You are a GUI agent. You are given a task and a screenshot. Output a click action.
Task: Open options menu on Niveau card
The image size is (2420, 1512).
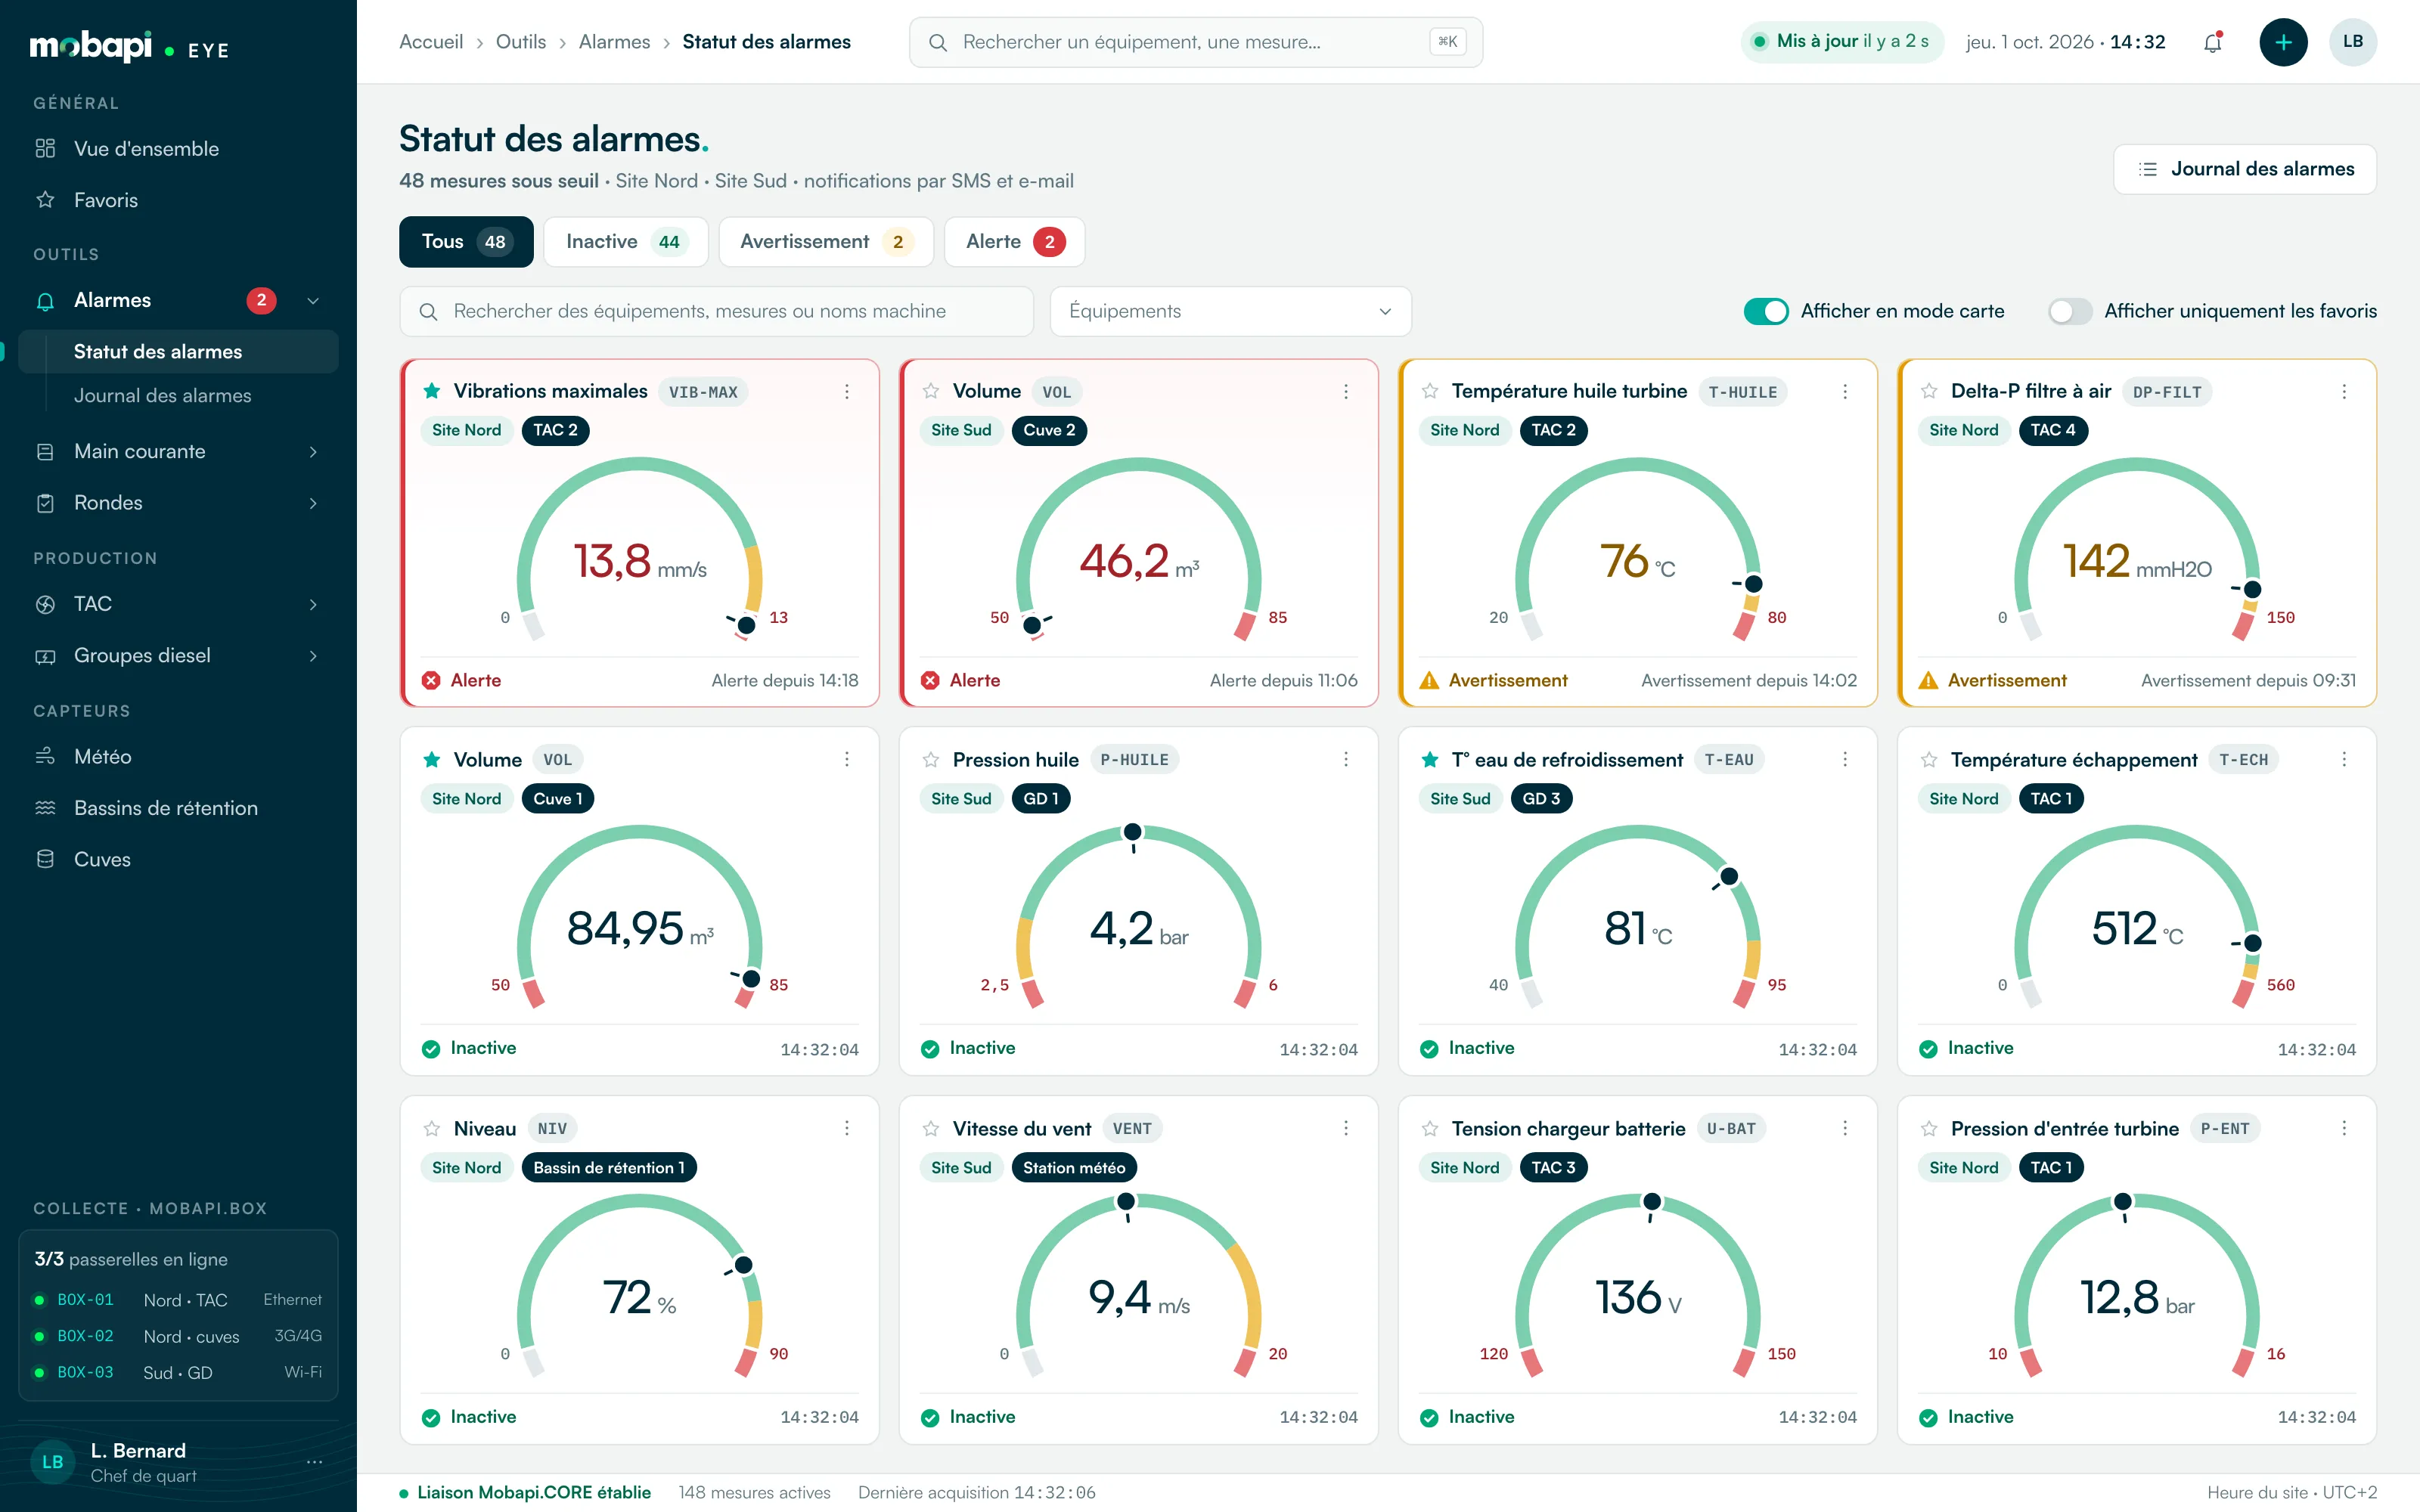point(847,1128)
